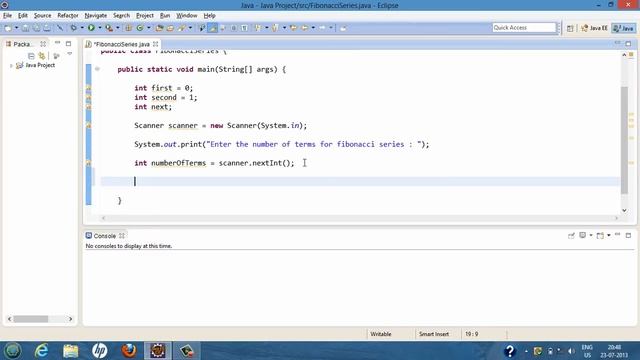This screenshot has height=360, width=640.
Task: Select the FibonacciSeries.java editor tab
Action: pyautogui.click(x=121, y=44)
